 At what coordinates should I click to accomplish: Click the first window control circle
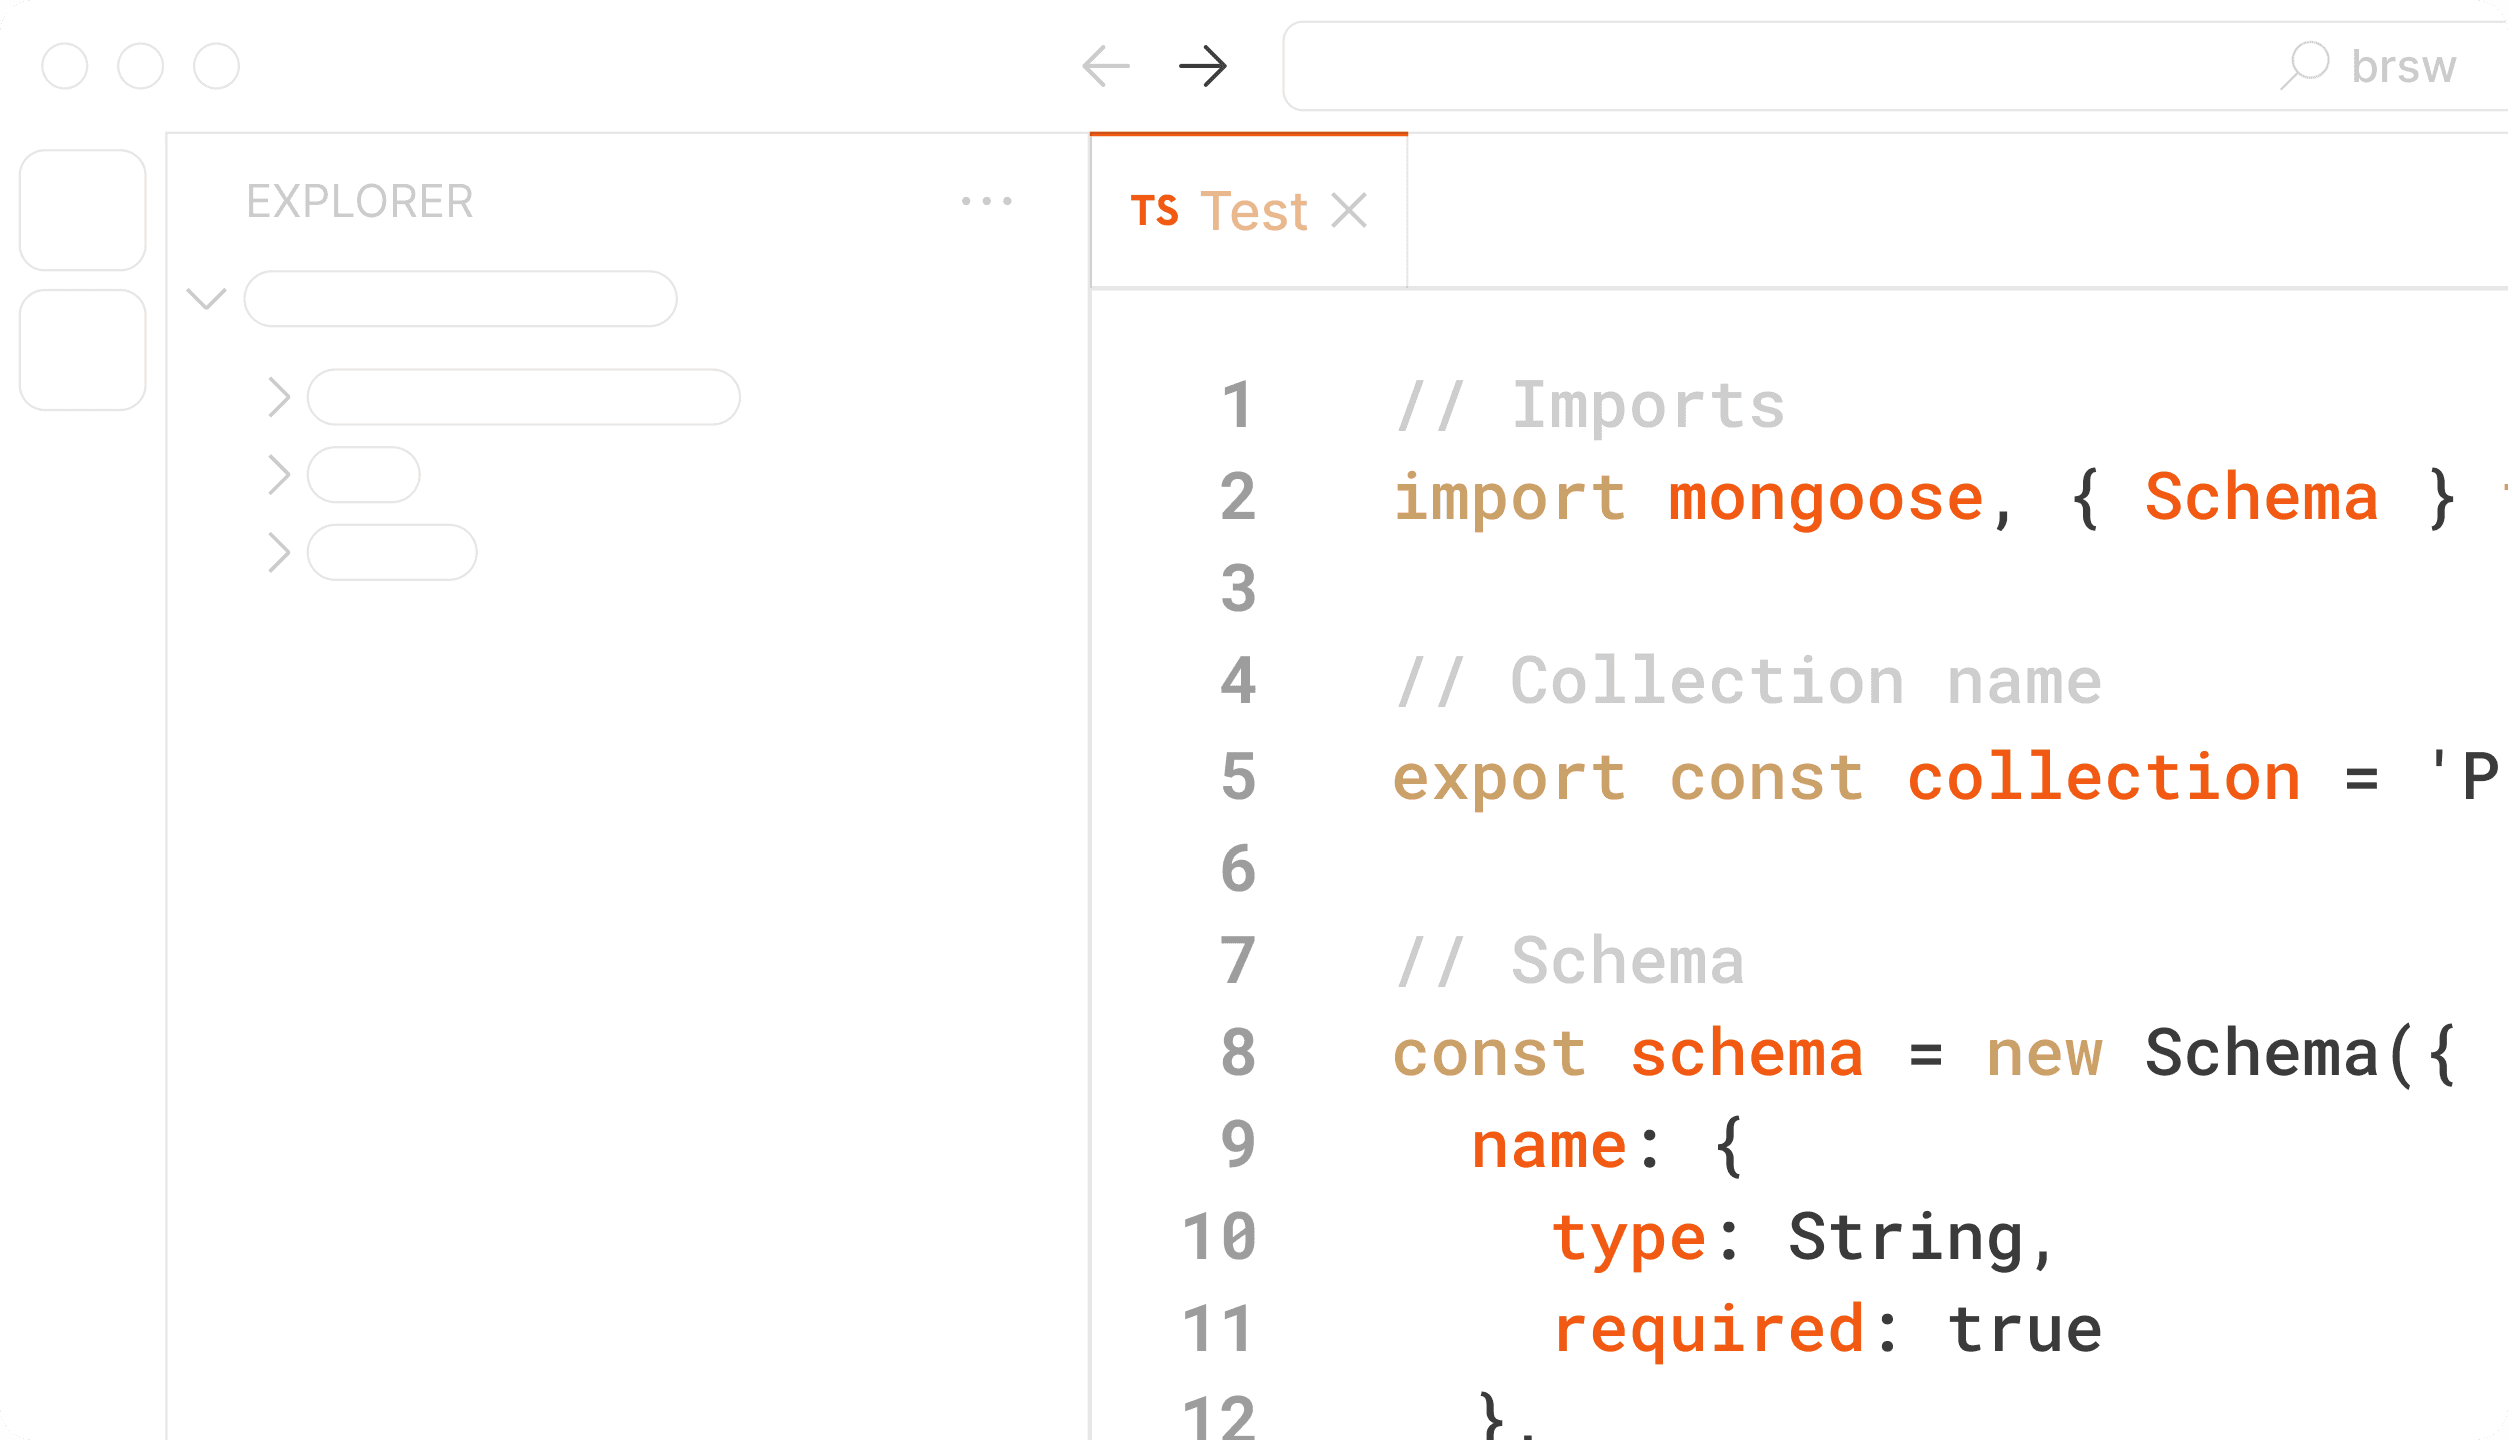click(x=65, y=67)
